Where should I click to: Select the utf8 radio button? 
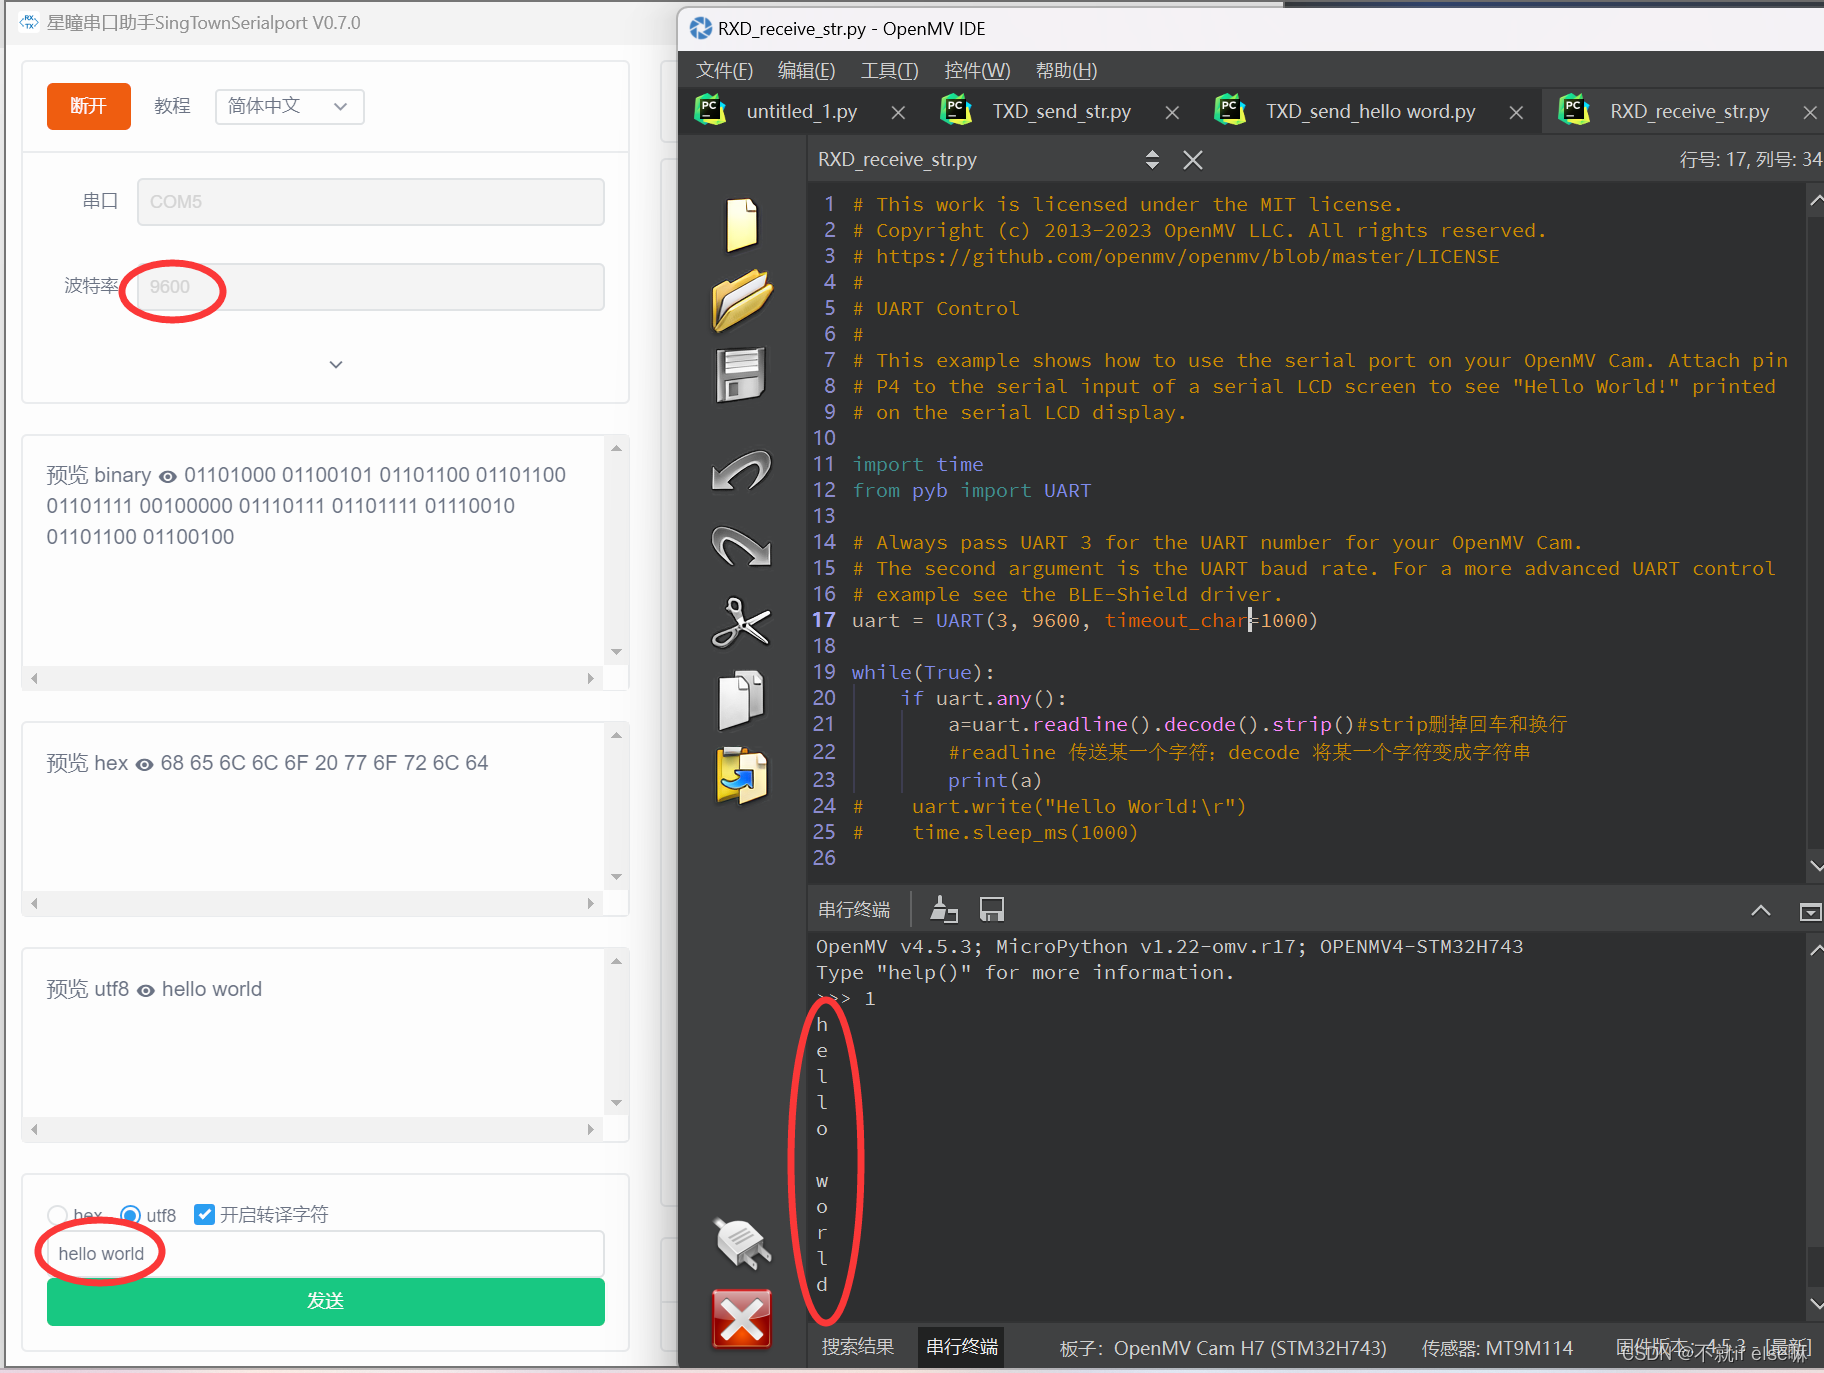pyautogui.click(x=130, y=1215)
